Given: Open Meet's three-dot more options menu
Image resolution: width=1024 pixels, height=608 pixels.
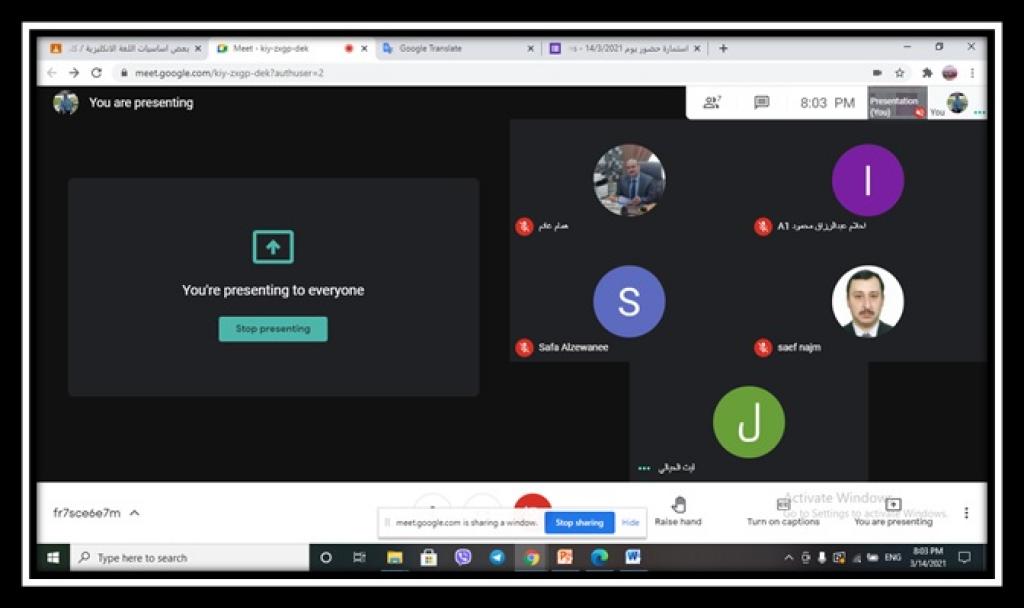Looking at the screenshot, I should coord(966,513).
